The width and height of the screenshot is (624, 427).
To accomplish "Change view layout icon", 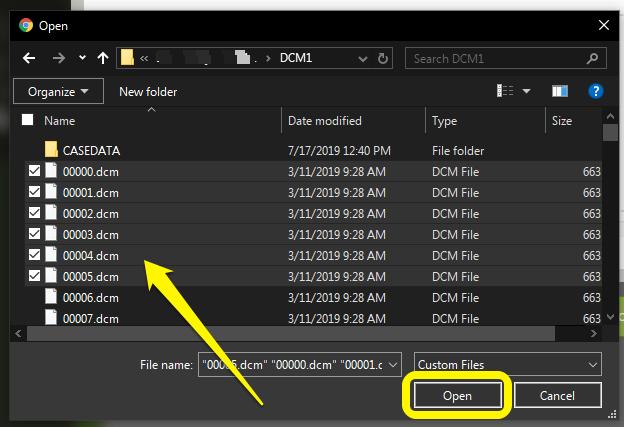I will [x=505, y=91].
